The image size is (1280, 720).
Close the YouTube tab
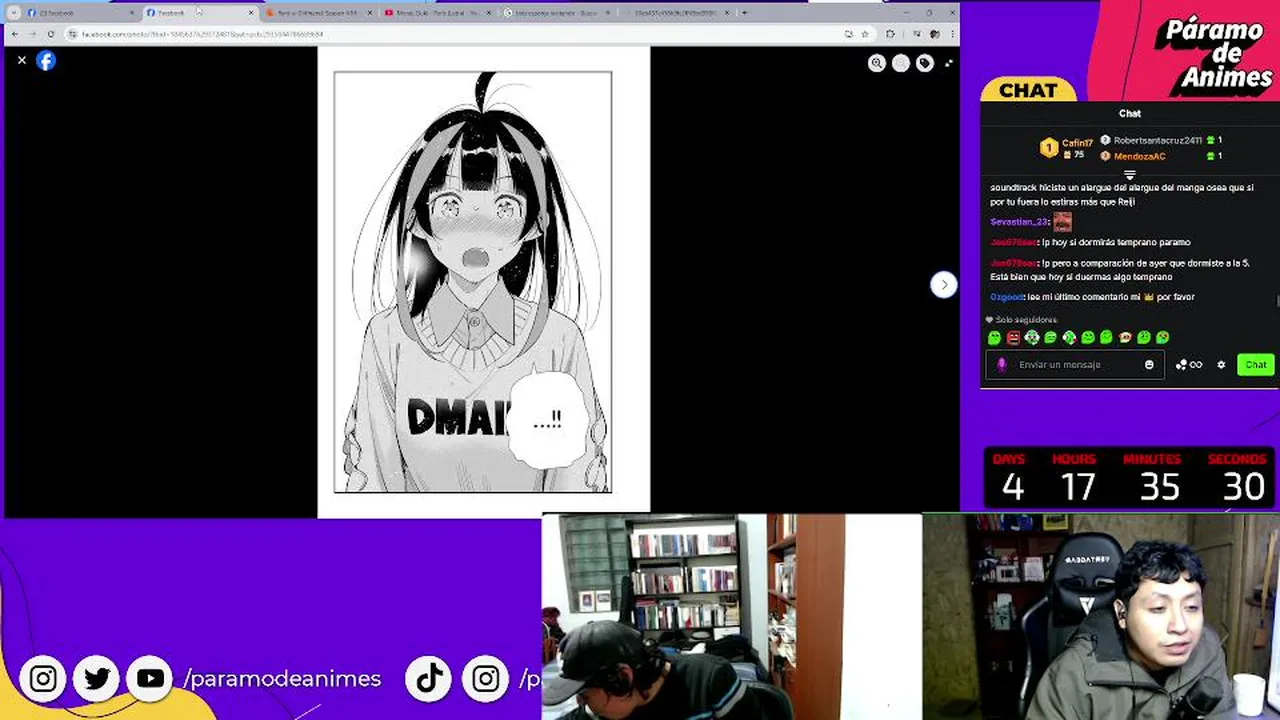(490, 13)
